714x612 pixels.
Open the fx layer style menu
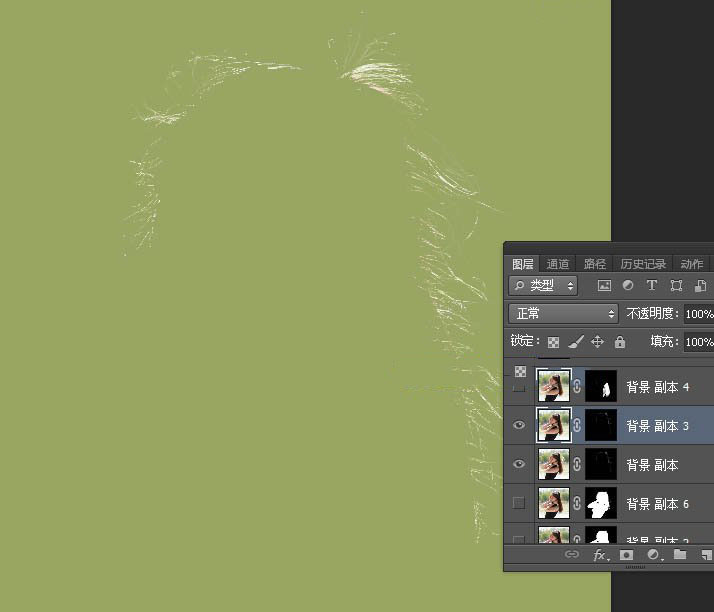tap(600, 554)
